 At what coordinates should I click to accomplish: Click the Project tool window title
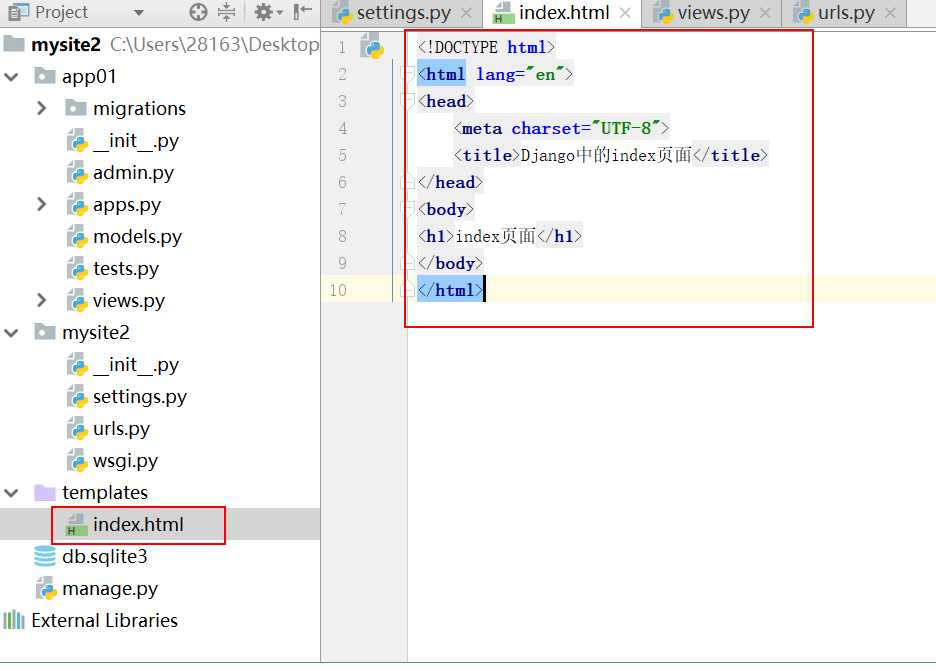pyautogui.click(x=61, y=12)
